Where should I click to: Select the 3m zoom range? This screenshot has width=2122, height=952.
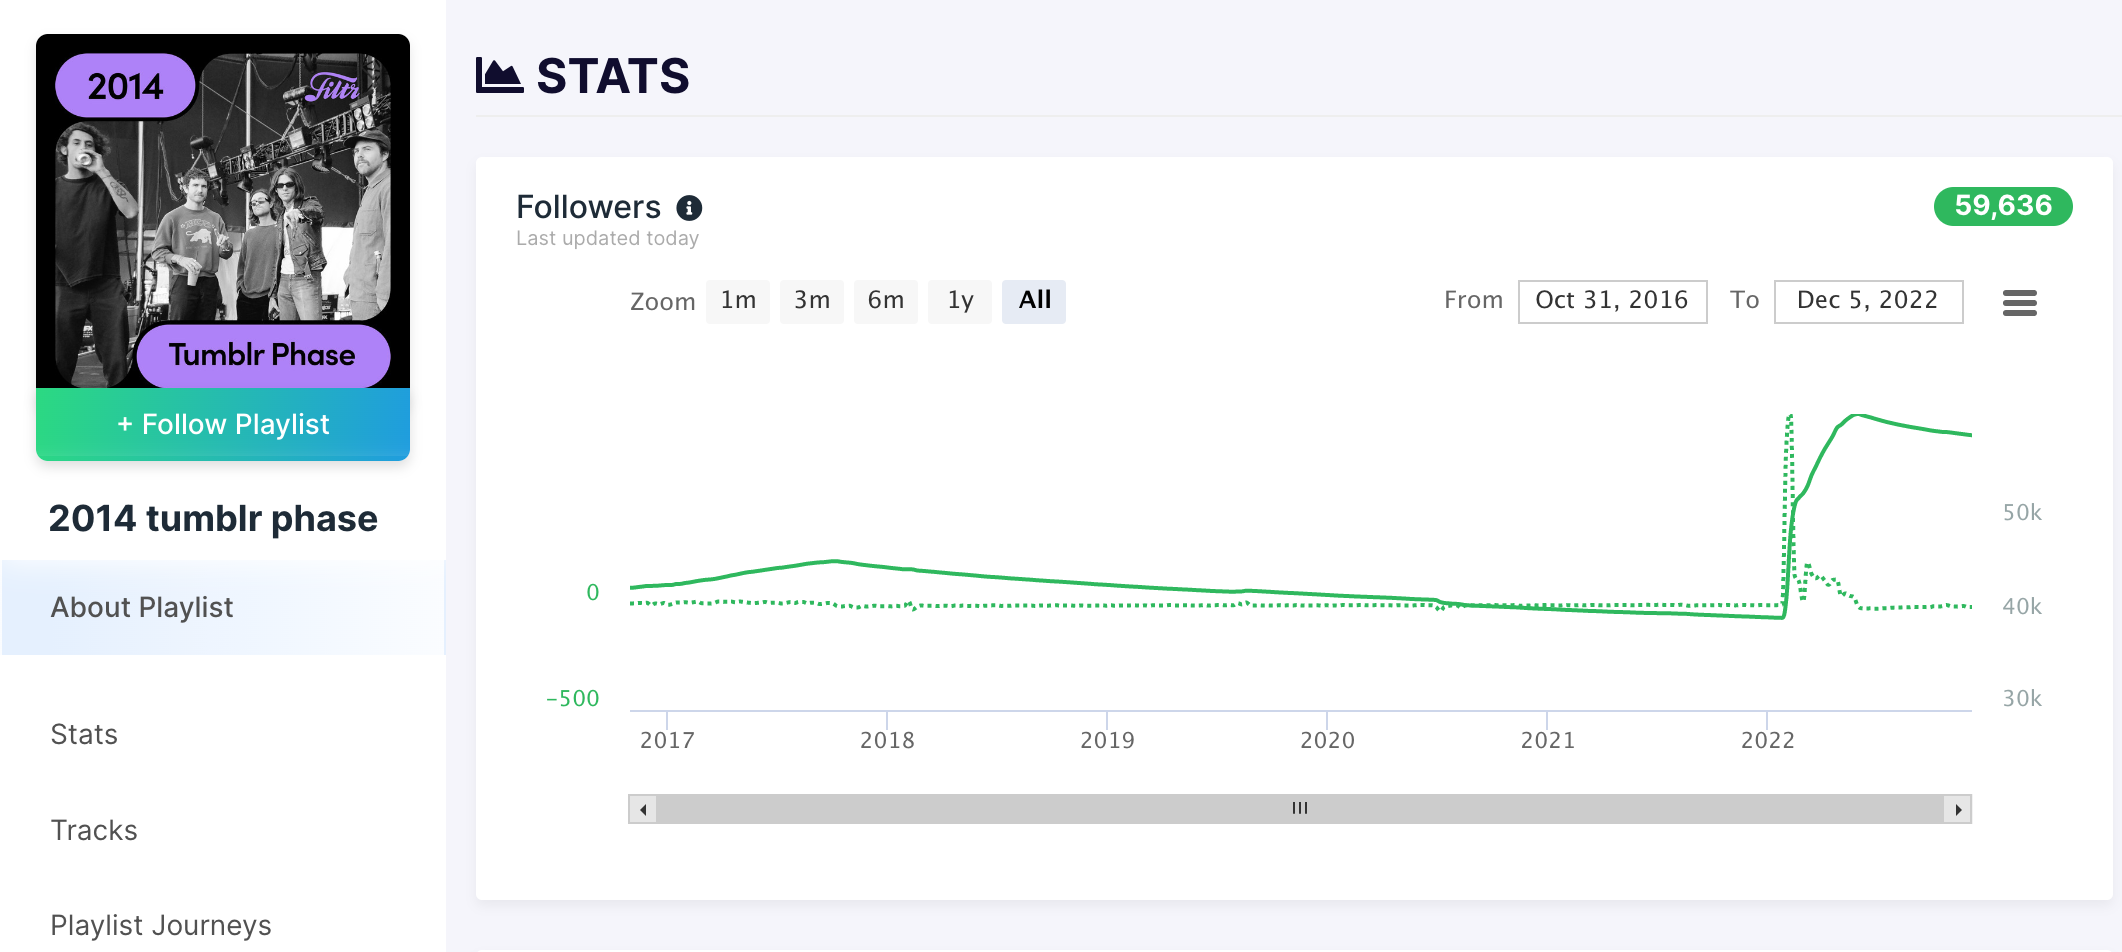[x=811, y=301]
